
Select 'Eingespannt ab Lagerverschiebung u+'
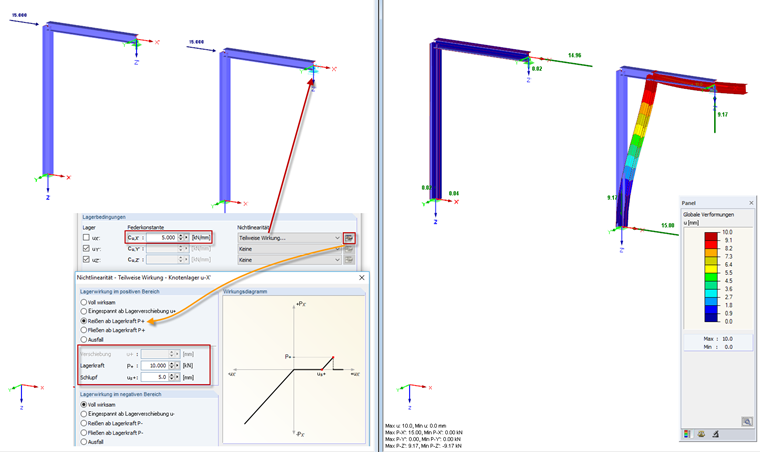click(x=84, y=311)
